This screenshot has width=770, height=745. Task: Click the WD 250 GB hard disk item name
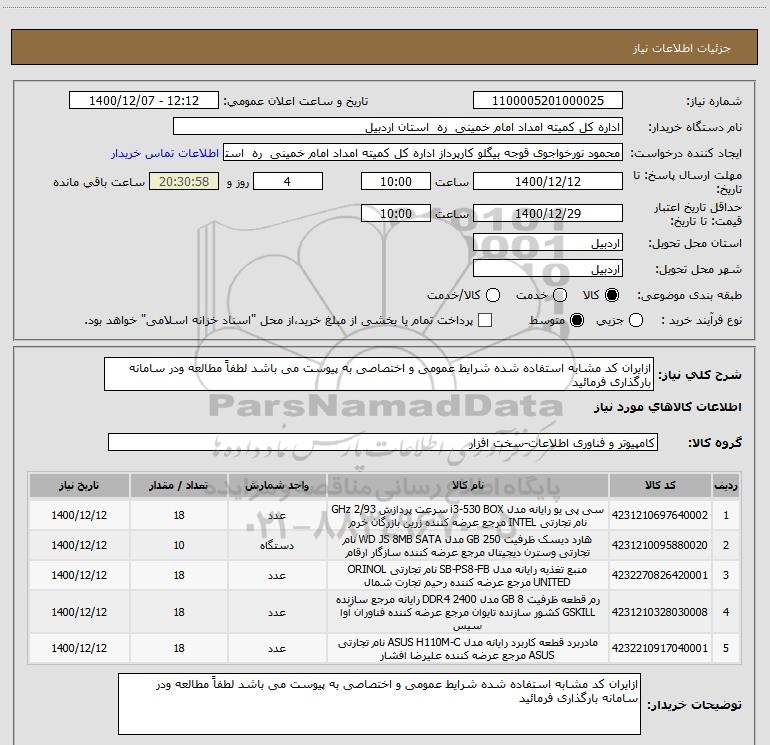point(468,546)
